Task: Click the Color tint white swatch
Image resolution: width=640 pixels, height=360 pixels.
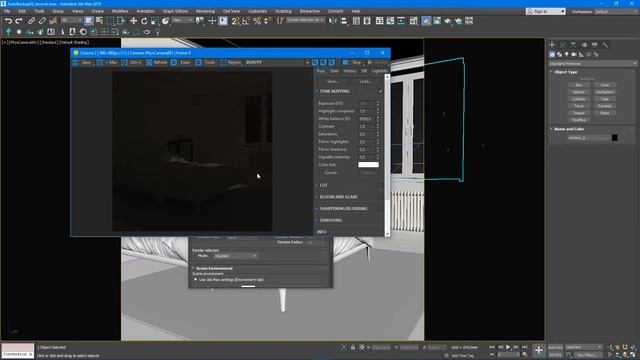Action: coord(368,164)
